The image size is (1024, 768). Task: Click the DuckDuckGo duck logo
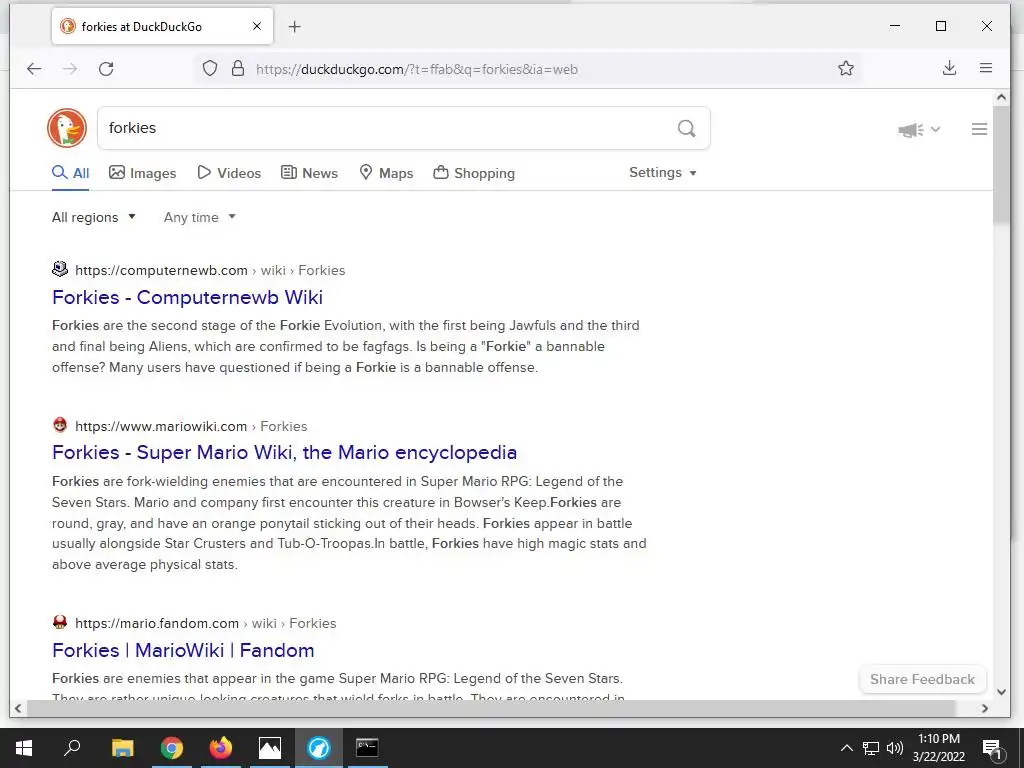click(67, 128)
